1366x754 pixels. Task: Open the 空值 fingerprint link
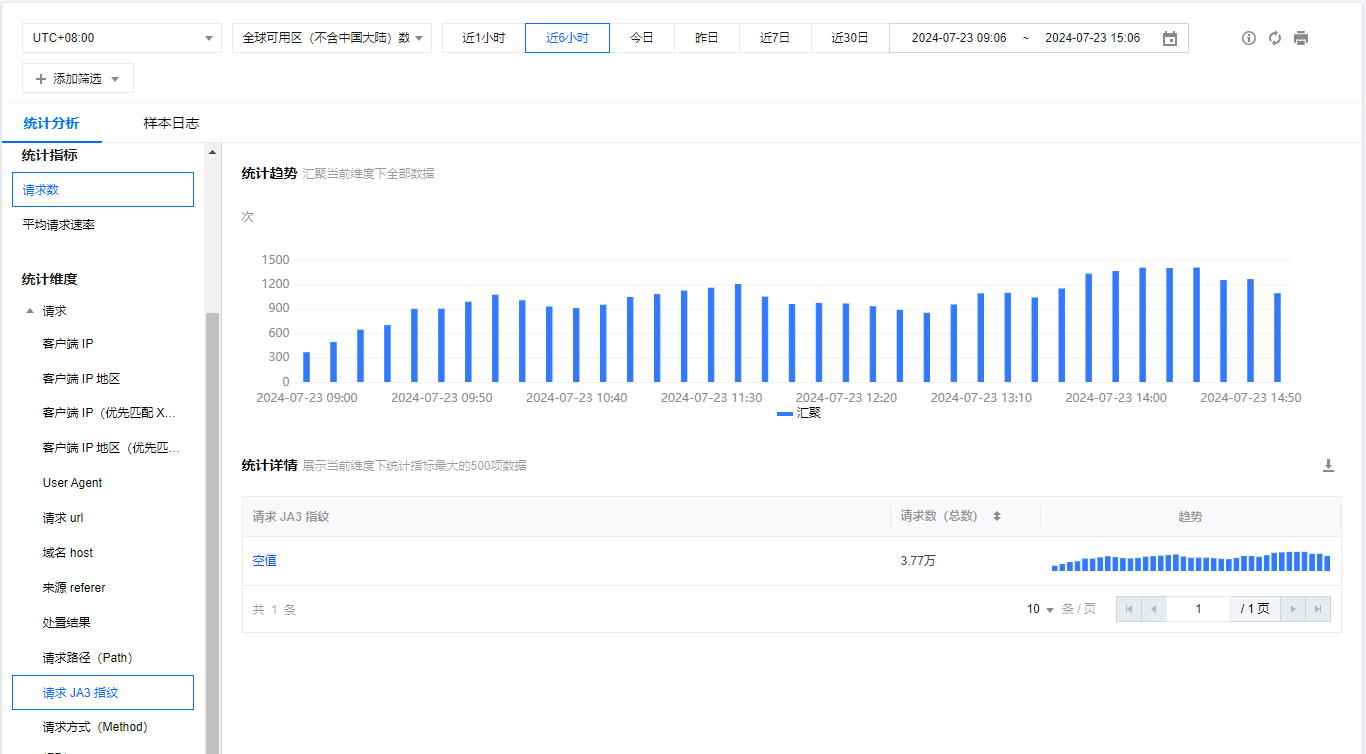[264, 561]
